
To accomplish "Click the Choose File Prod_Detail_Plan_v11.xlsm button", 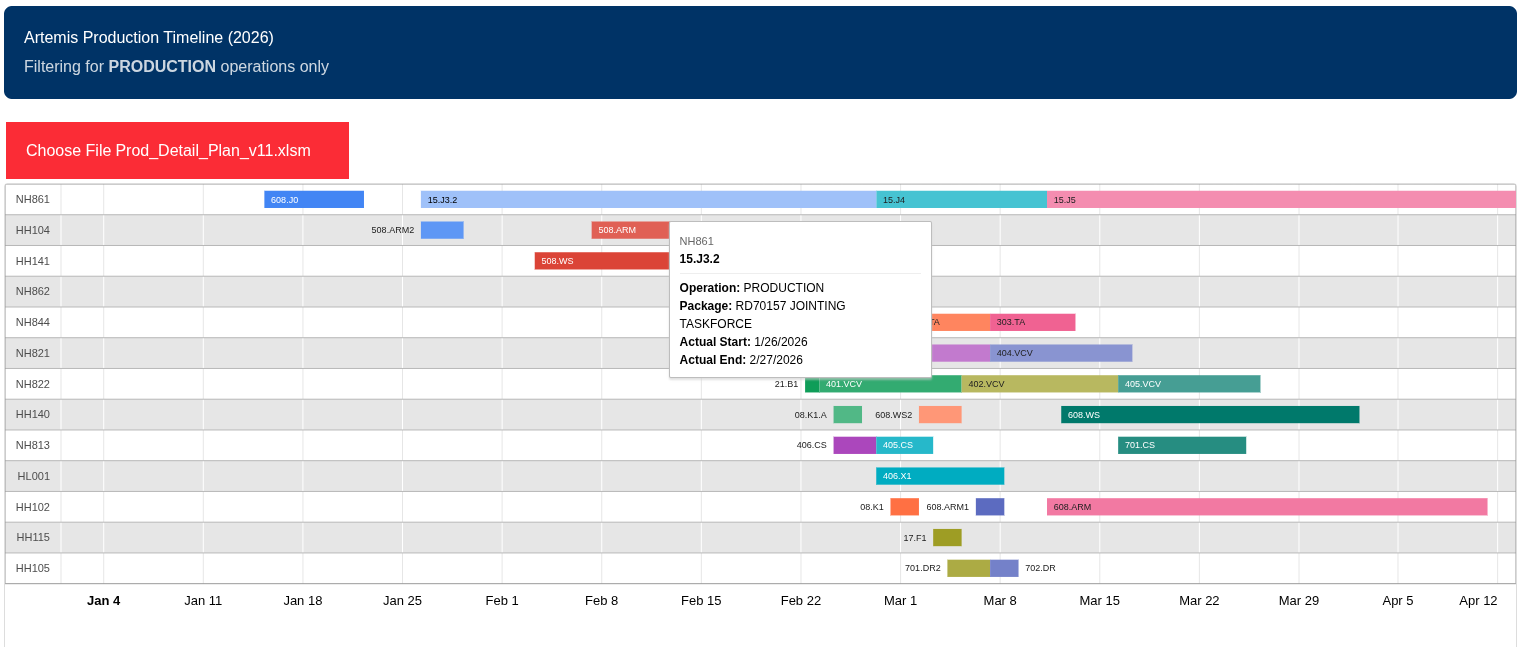I will click(177, 151).
